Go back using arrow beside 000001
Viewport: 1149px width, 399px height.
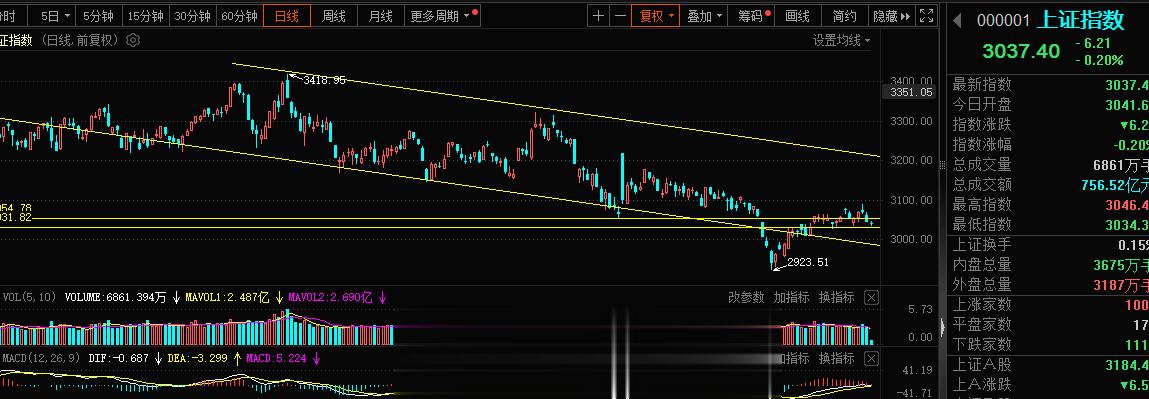click(x=957, y=20)
